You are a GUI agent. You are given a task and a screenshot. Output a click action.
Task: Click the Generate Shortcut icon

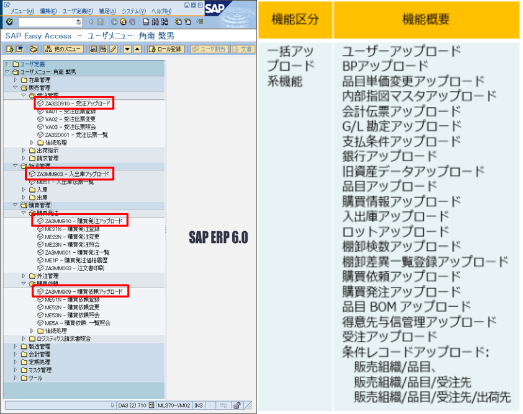pos(188,22)
